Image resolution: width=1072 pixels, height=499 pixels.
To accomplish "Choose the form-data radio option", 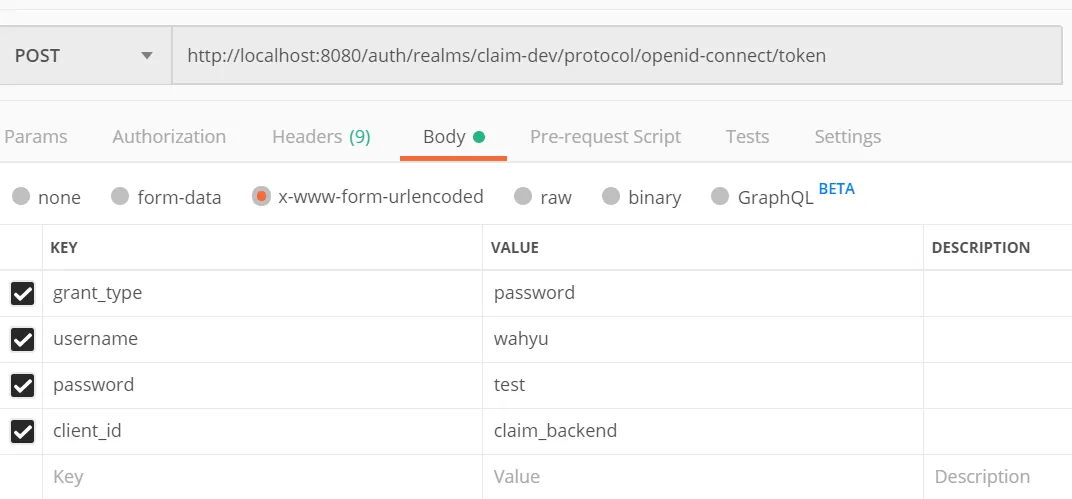I will tap(121, 197).
